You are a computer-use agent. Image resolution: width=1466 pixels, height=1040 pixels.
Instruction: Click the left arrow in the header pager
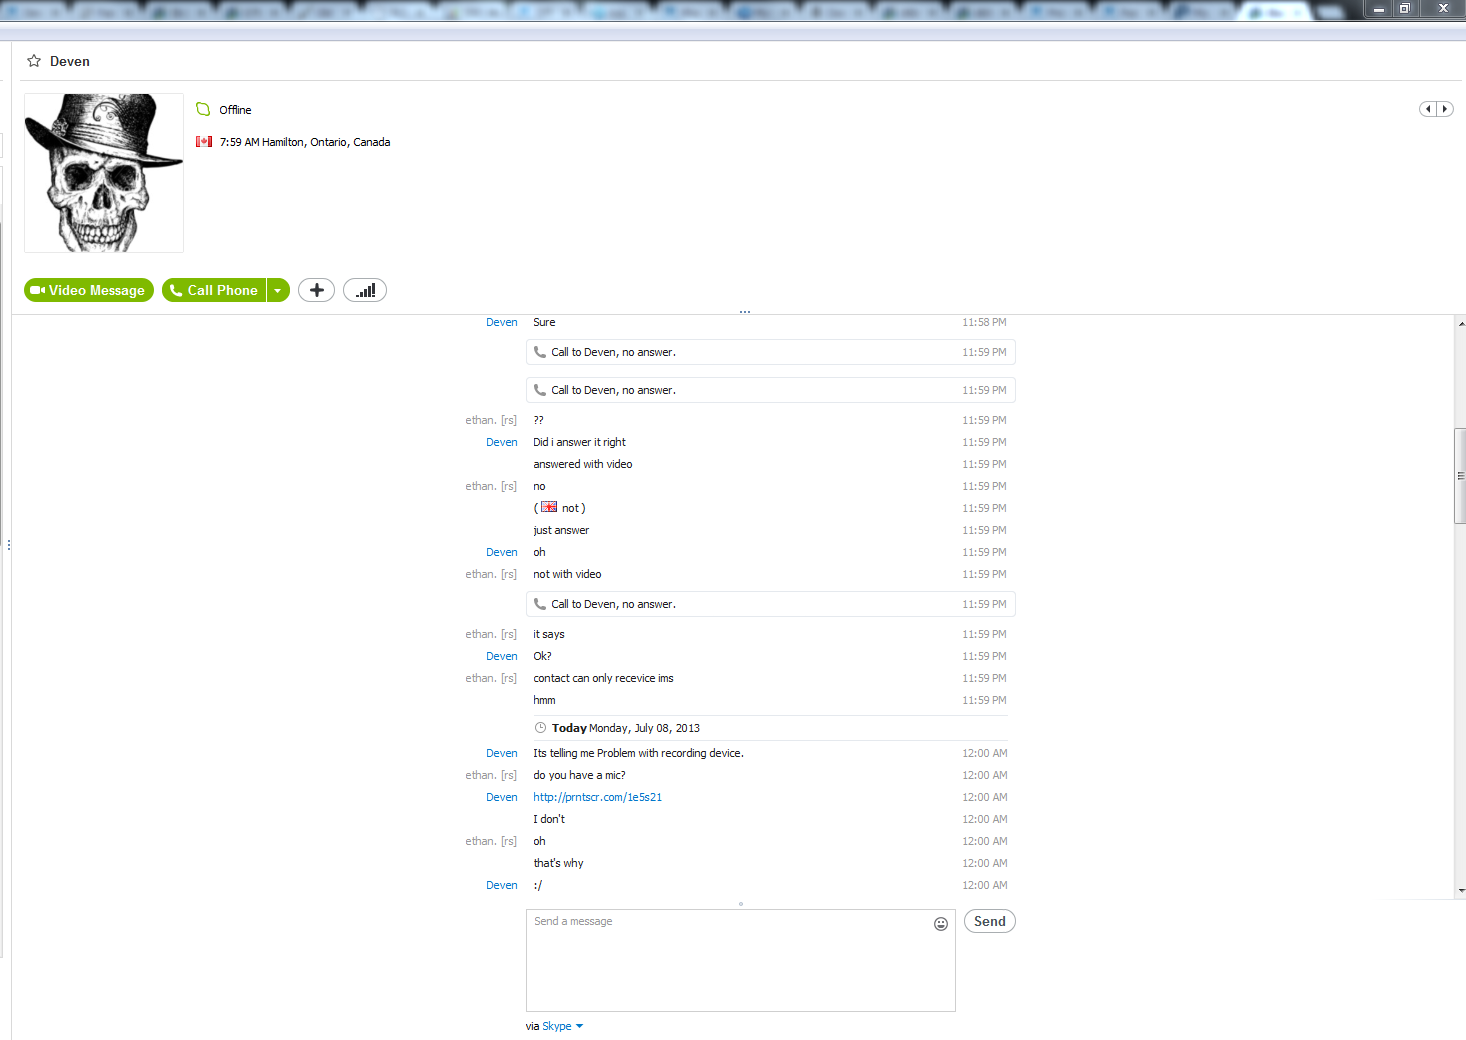1428,109
